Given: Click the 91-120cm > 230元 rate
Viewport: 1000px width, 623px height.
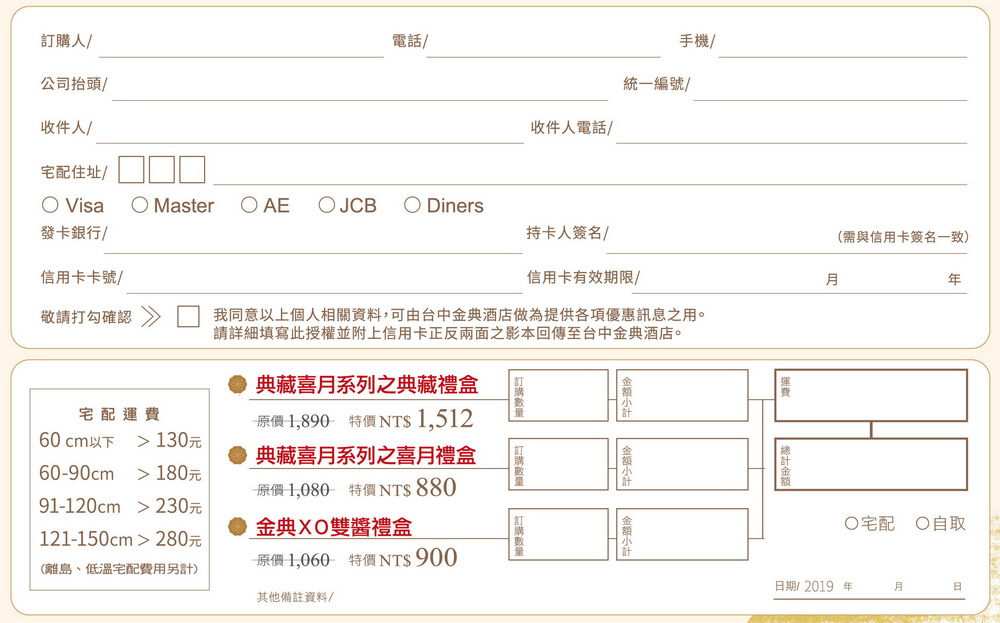Looking at the screenshot, I should [x=120, y=506].
